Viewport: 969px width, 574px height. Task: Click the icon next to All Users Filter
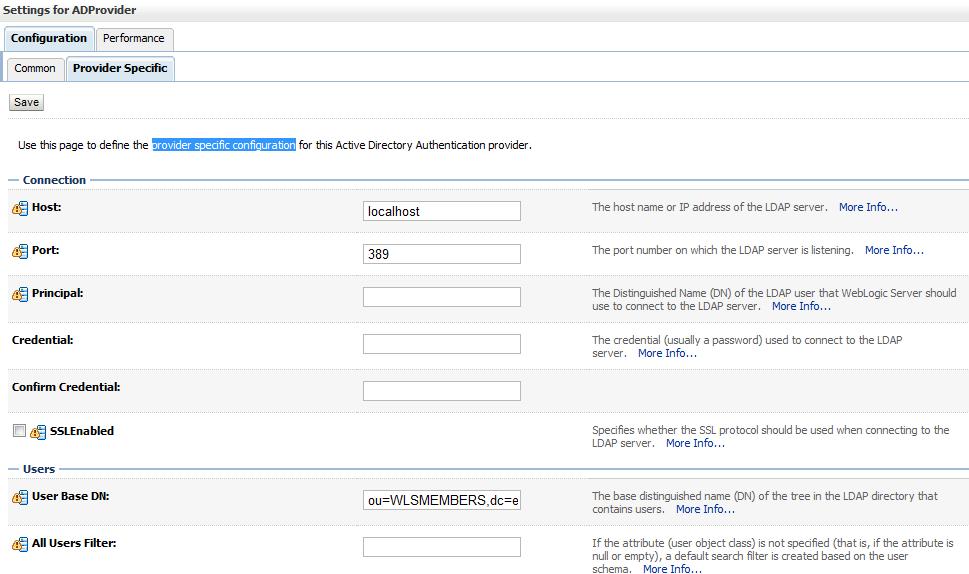pyautogui.click(x=20, y=545)
